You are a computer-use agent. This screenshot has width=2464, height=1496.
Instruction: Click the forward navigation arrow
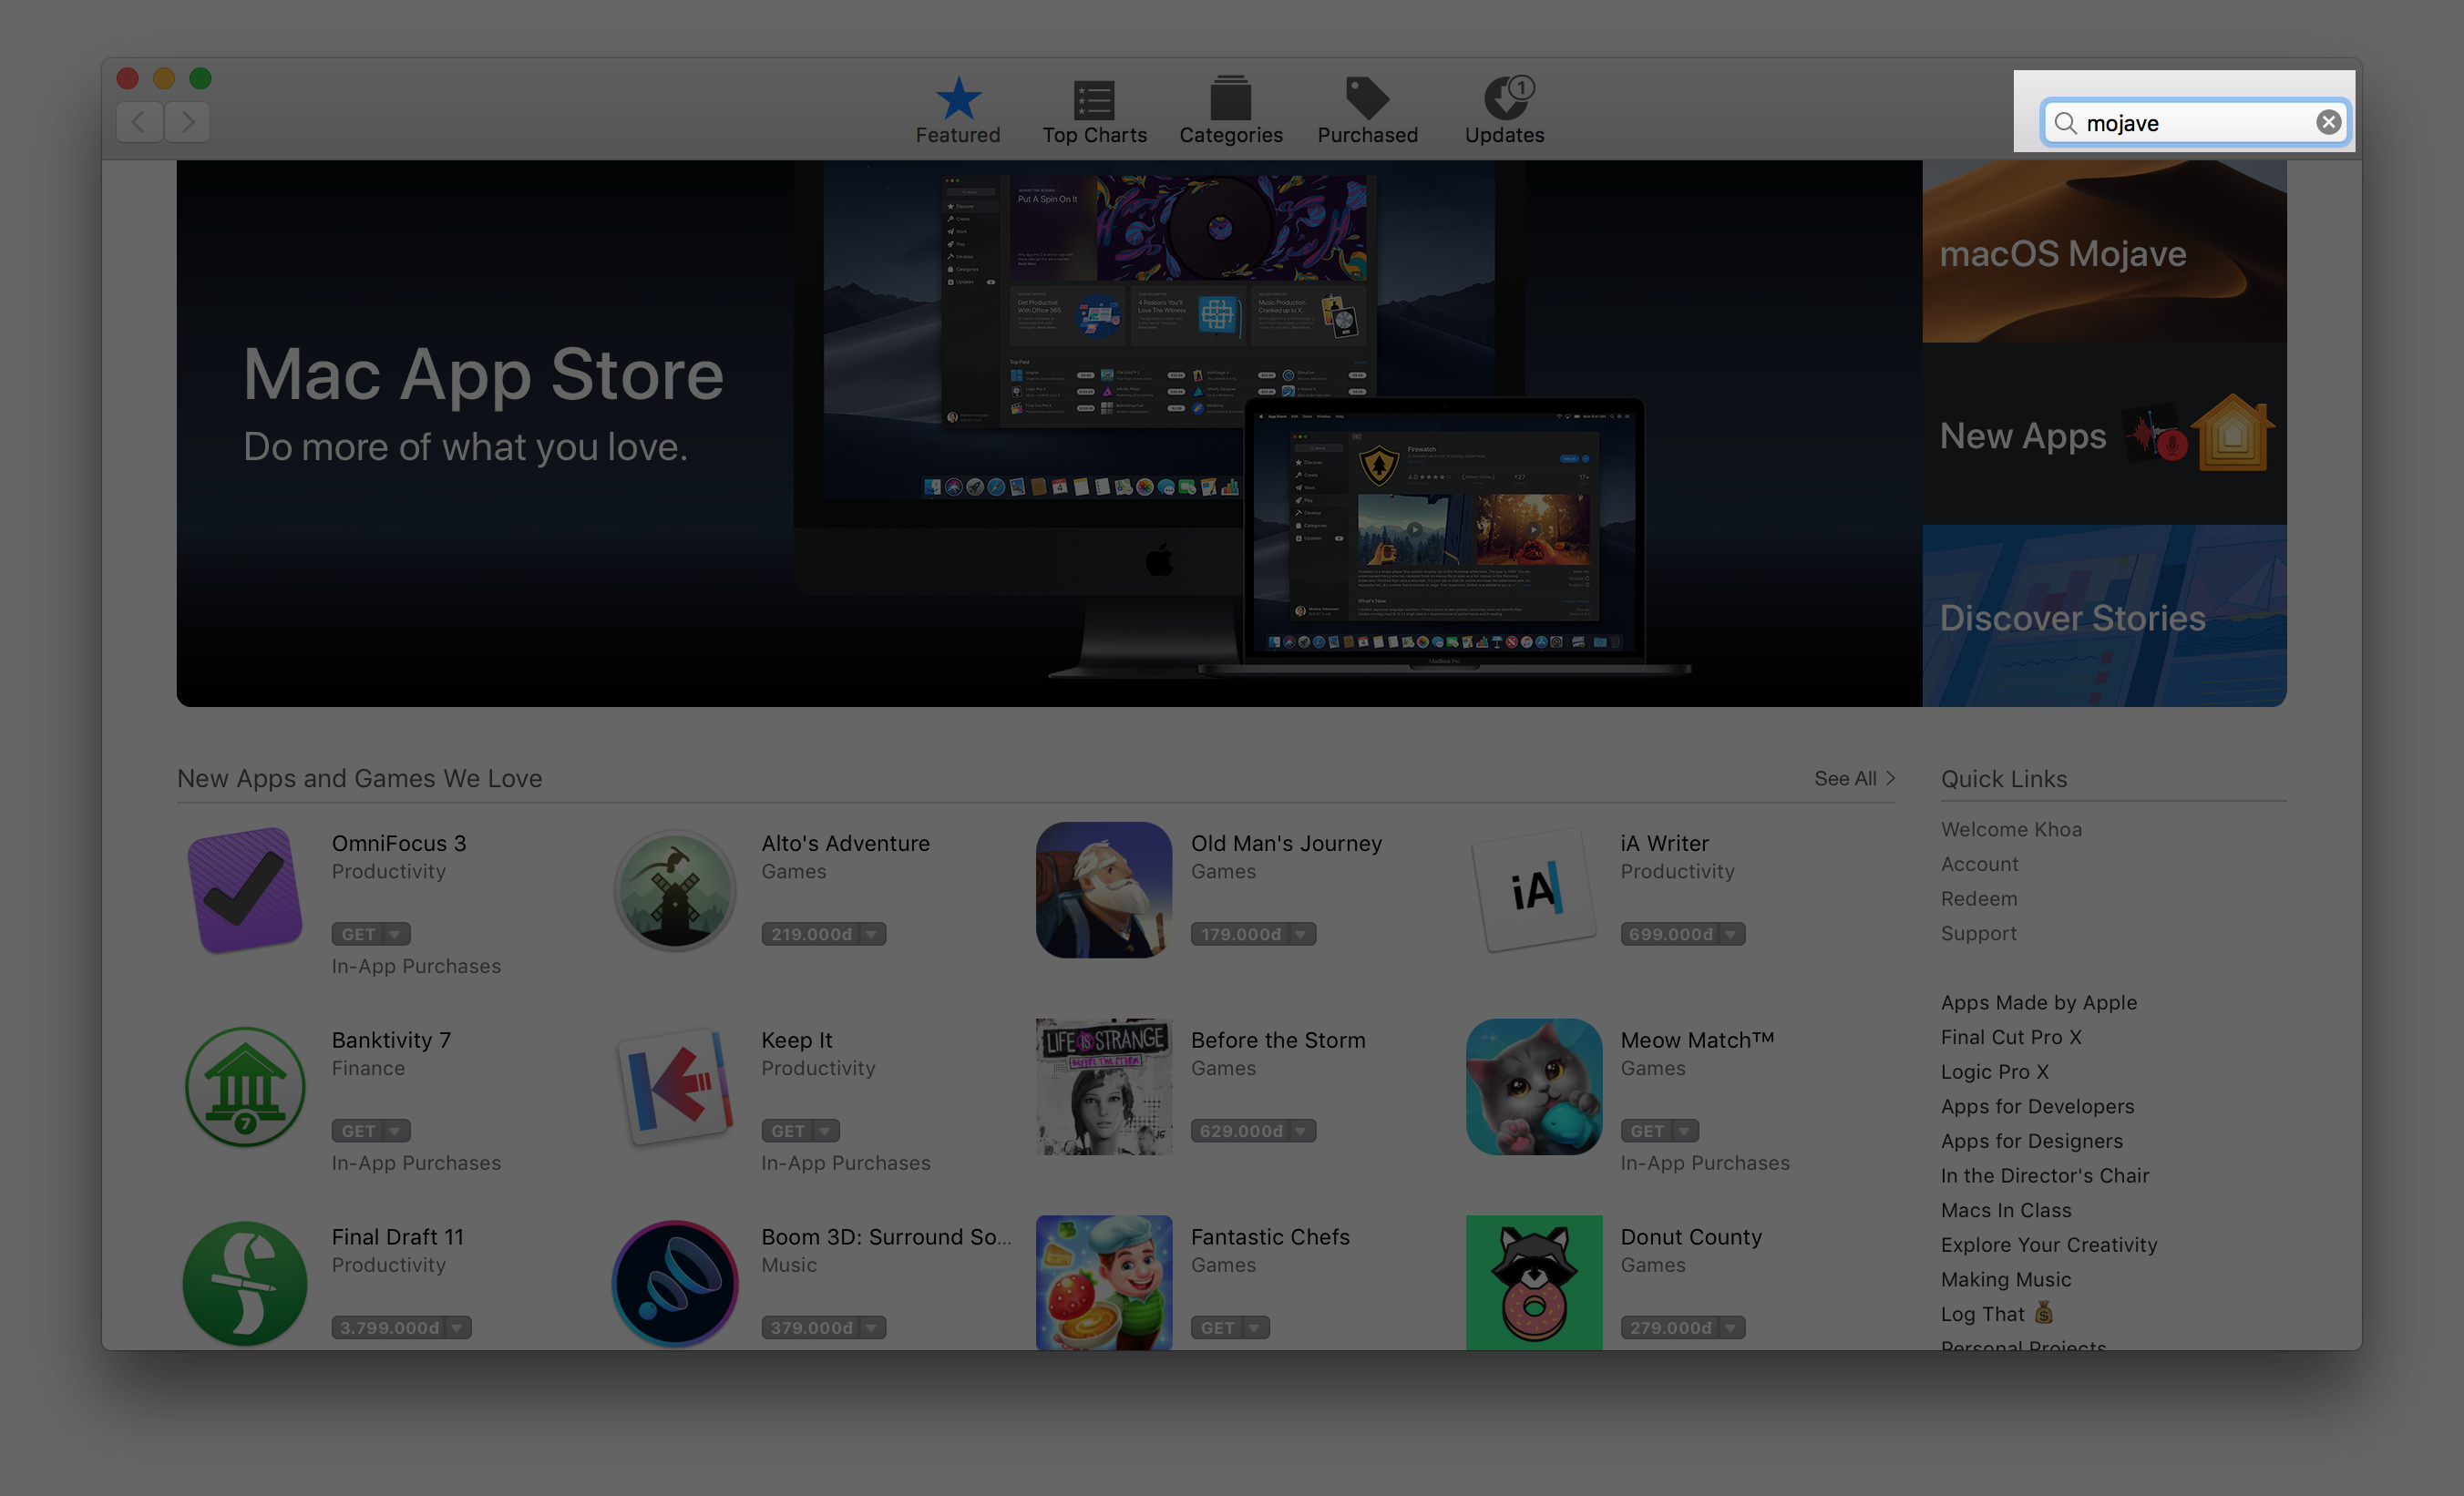(187, 122)
